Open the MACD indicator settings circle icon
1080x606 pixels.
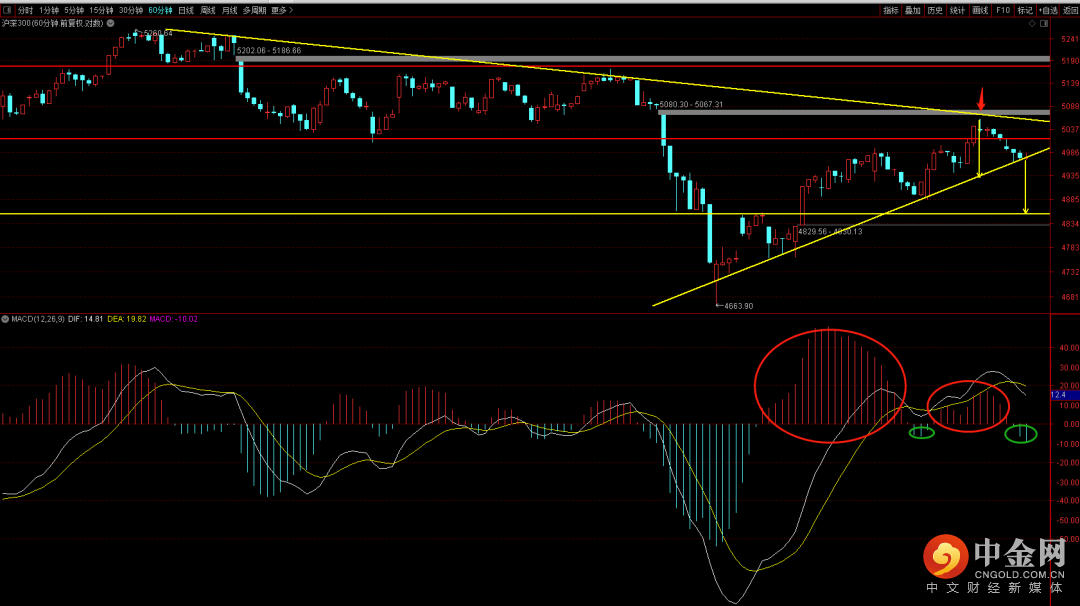(6, 320)
